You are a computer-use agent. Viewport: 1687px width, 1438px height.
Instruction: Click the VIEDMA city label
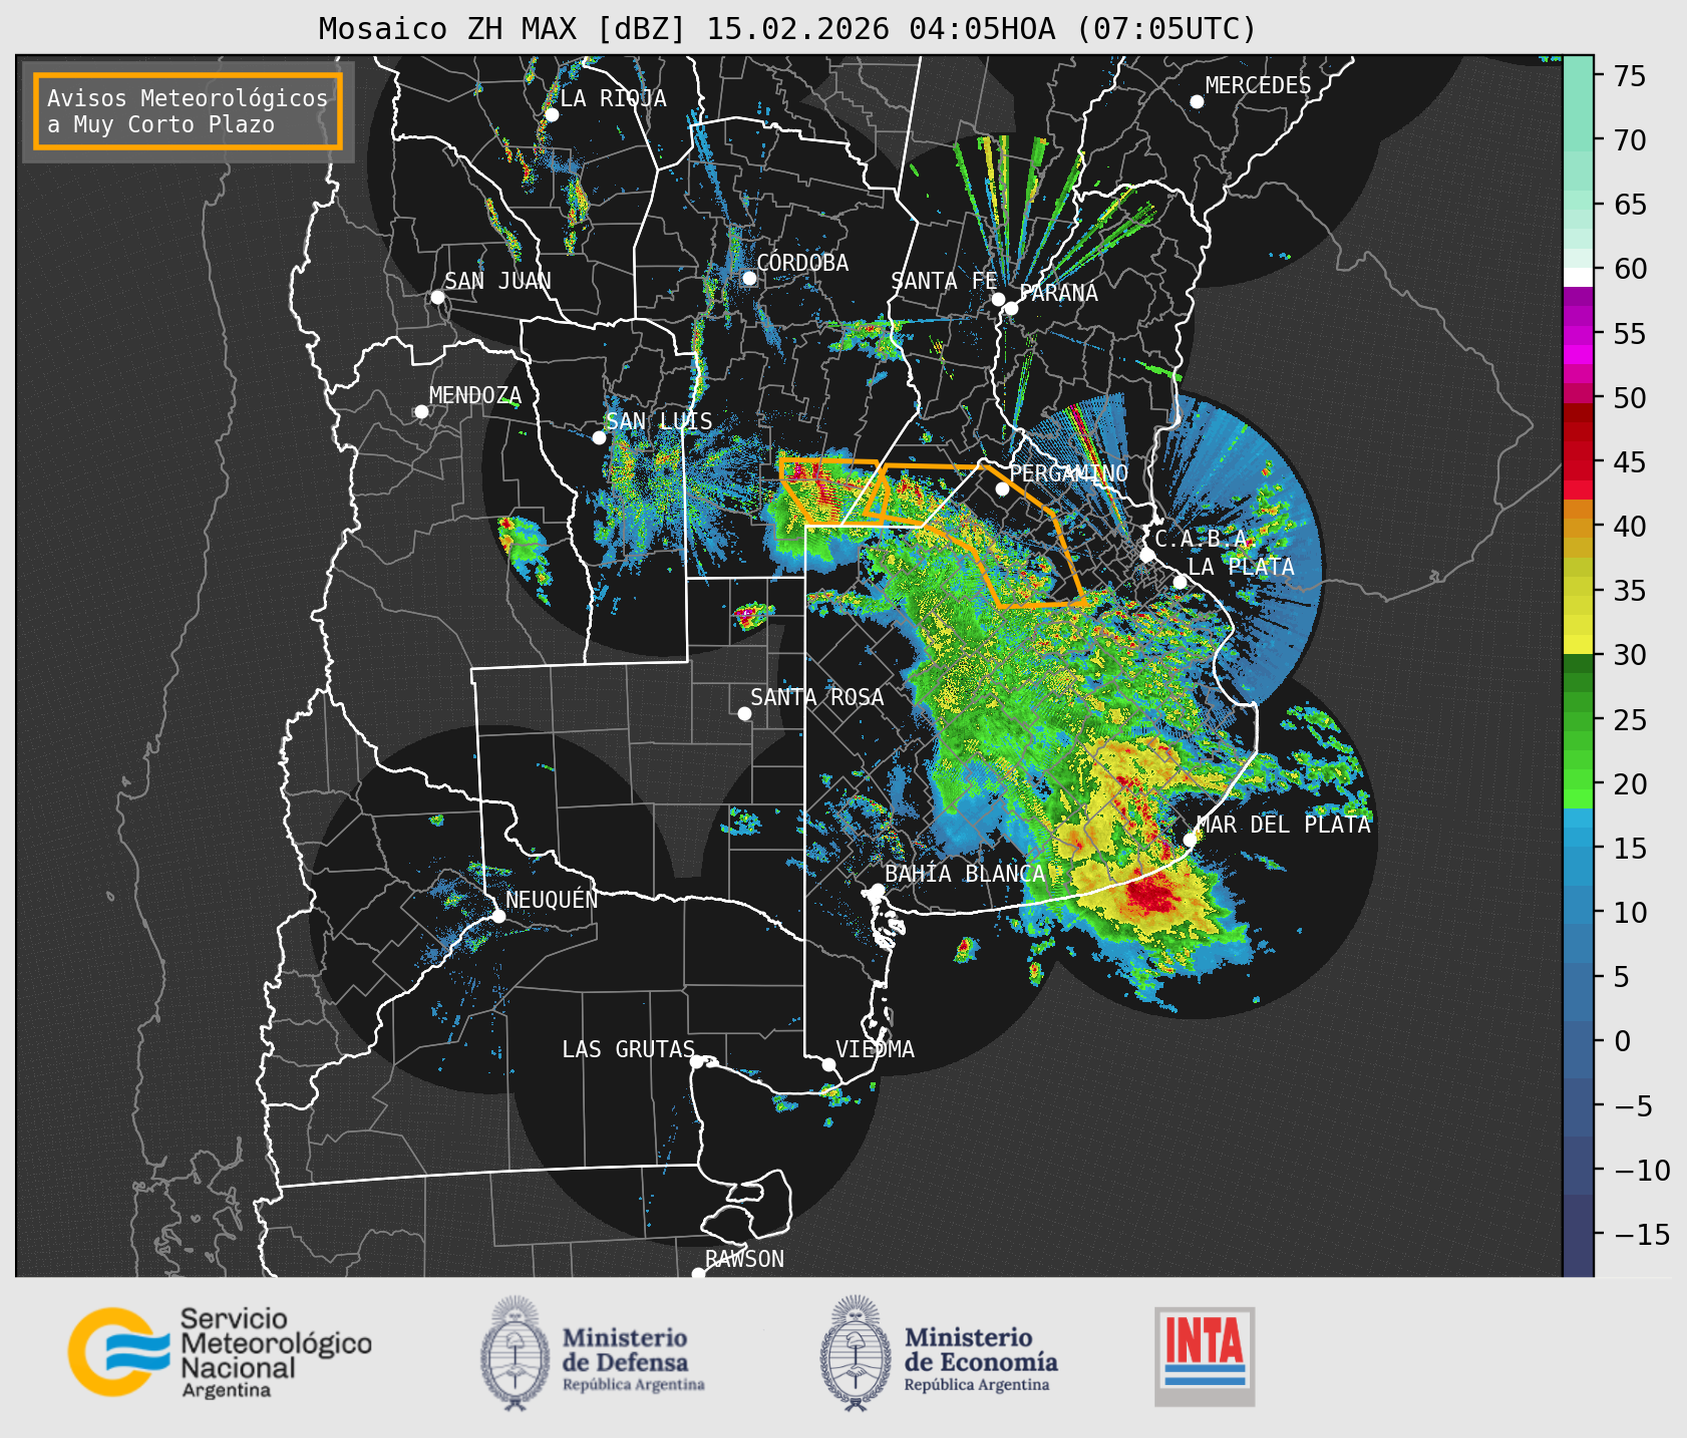pos(875,1049)
